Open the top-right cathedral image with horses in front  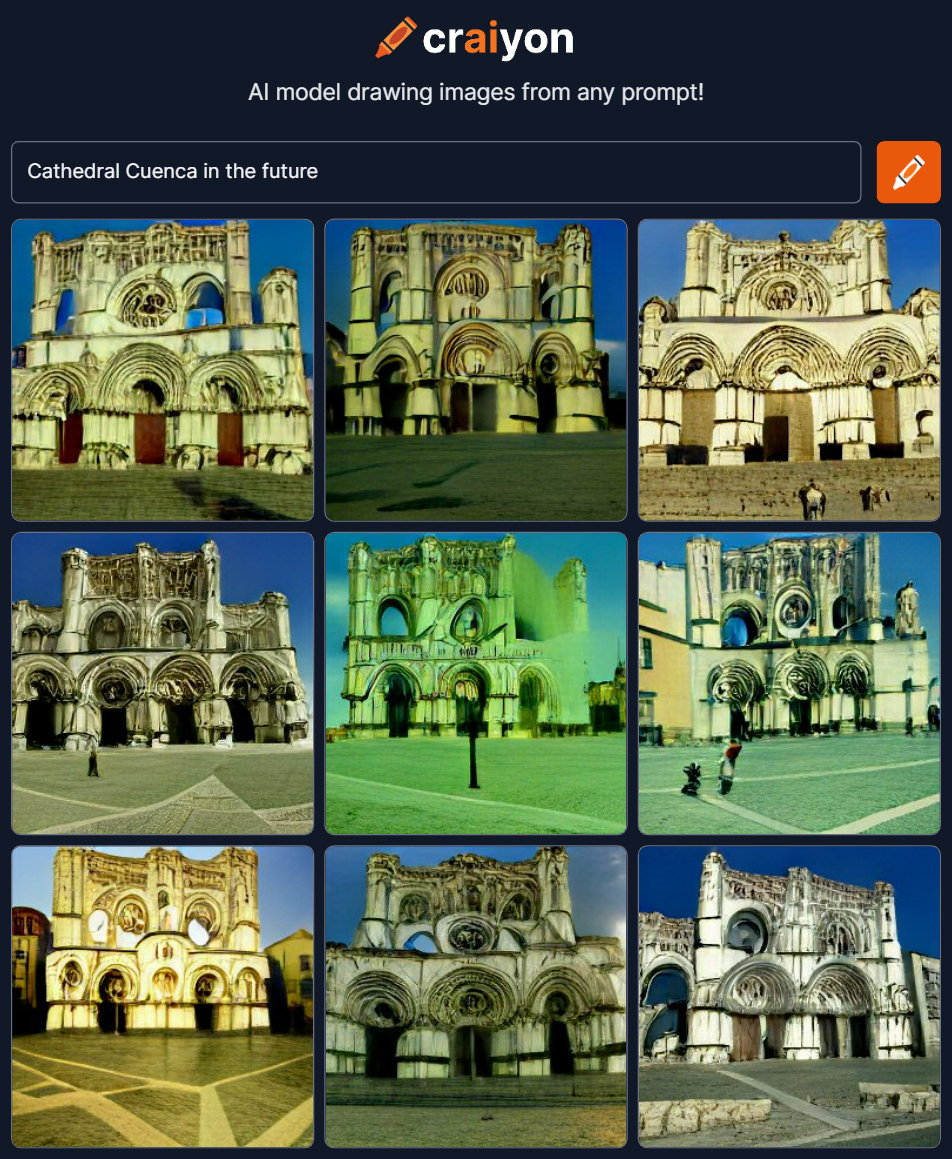click(x=789, y=370)
